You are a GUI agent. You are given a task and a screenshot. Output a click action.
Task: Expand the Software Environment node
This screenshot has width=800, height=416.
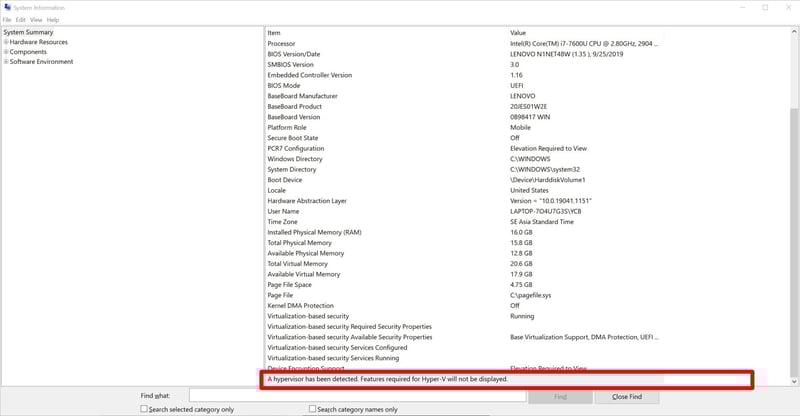click(x=6, y=62)
